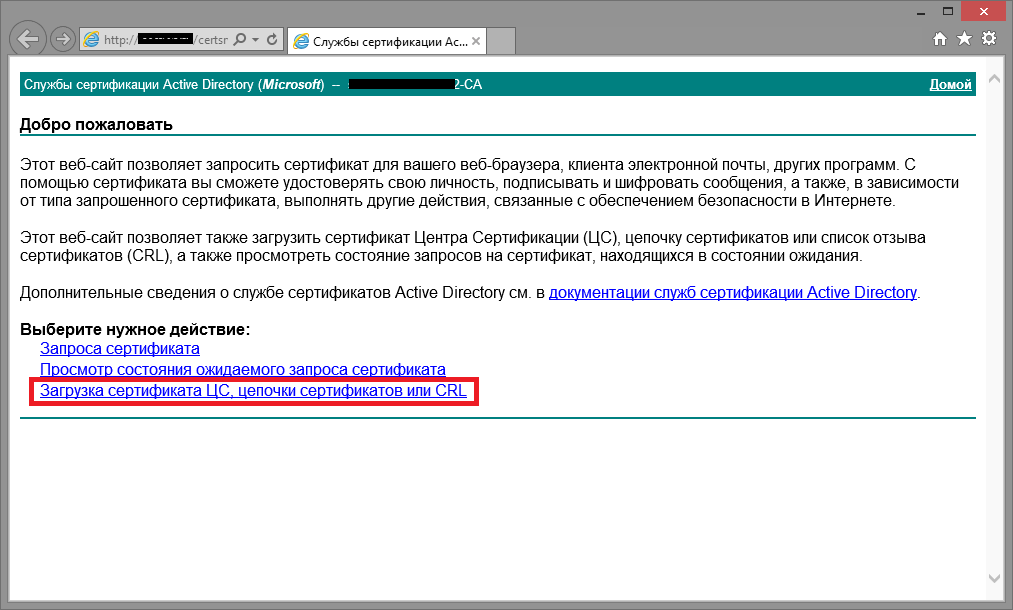Click the search magnifier in address bar

pos(240,39)
